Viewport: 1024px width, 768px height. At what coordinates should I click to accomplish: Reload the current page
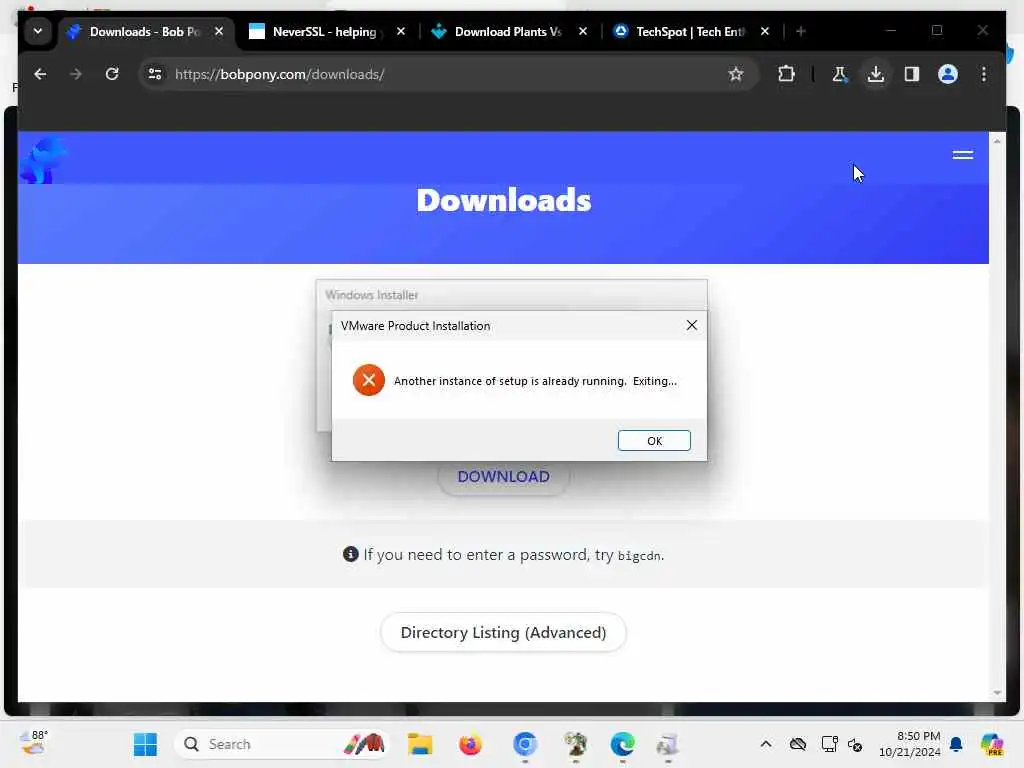click(x=112, y=74)
